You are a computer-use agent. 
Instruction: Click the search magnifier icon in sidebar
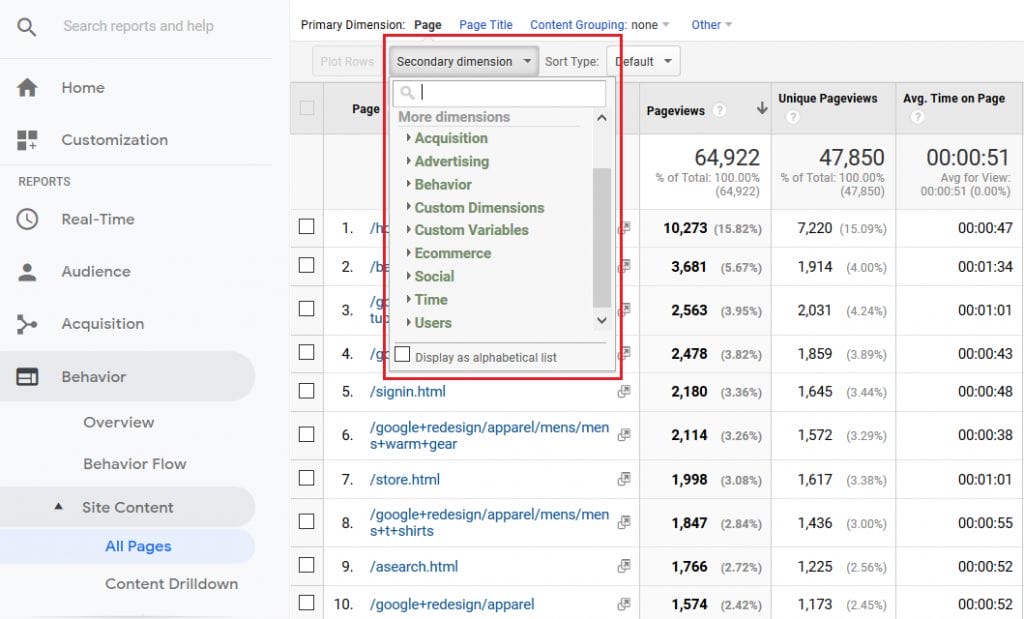[x=26, y=27]
